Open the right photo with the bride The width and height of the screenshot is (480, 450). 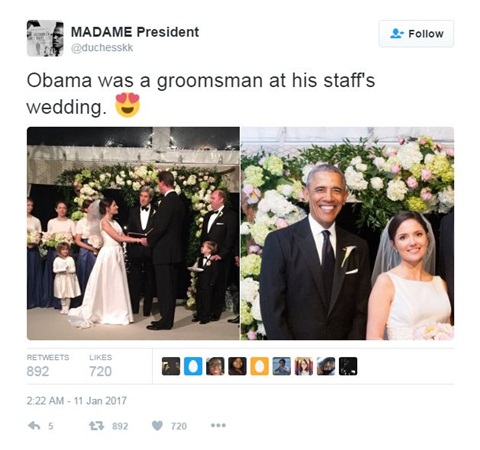click(347, 233)
